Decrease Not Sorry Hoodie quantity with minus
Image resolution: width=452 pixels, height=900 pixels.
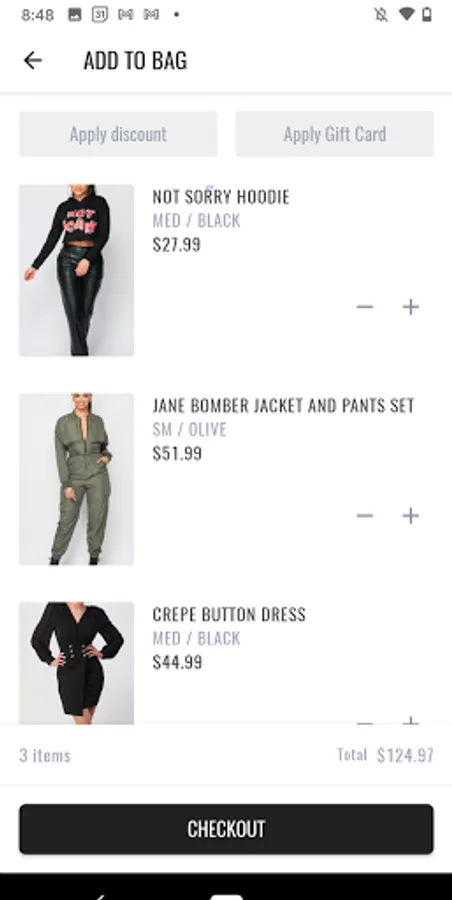click(x=365, y=307)
